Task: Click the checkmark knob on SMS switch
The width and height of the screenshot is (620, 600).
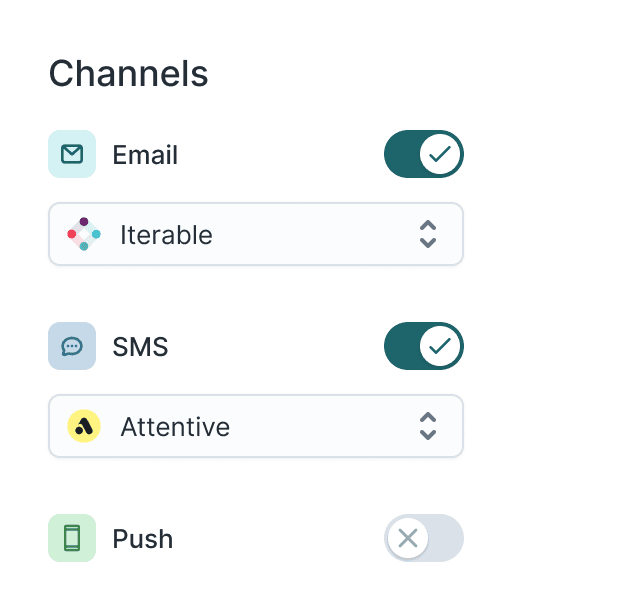Action: 440,346
